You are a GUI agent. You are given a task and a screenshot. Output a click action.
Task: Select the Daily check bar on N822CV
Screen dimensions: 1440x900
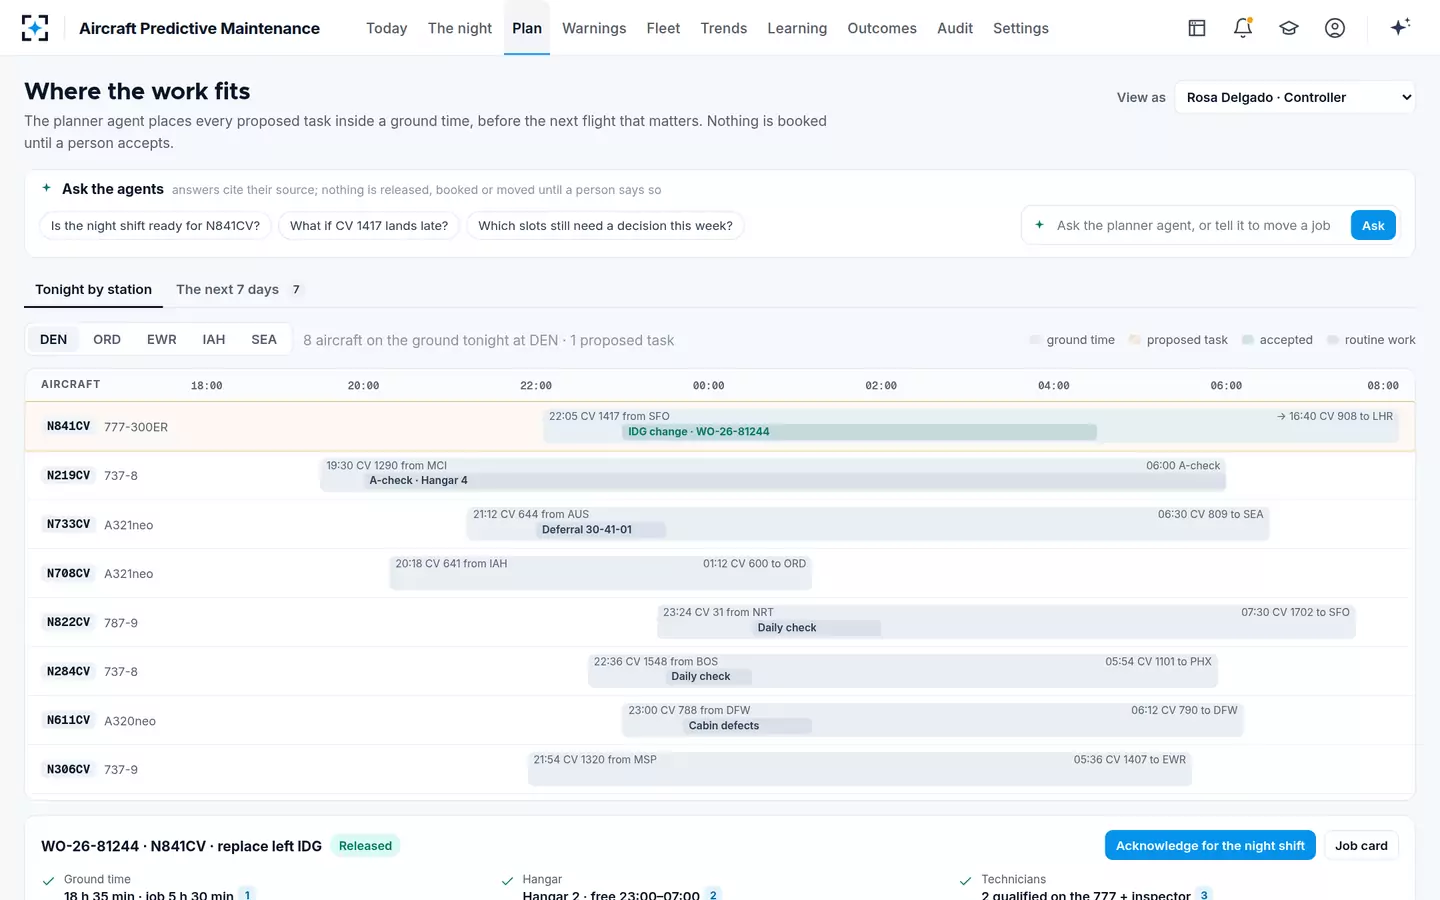[x=816, y=628]
